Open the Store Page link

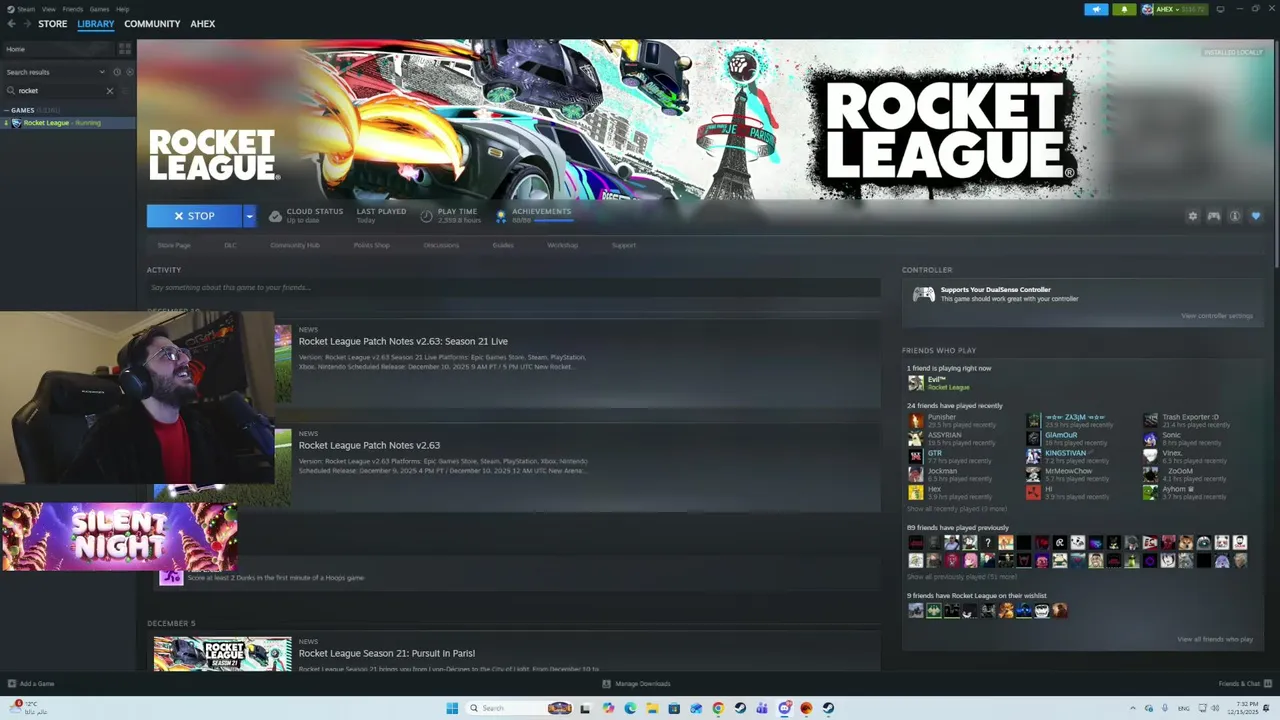pyautogui.click(x=174, y=245)
